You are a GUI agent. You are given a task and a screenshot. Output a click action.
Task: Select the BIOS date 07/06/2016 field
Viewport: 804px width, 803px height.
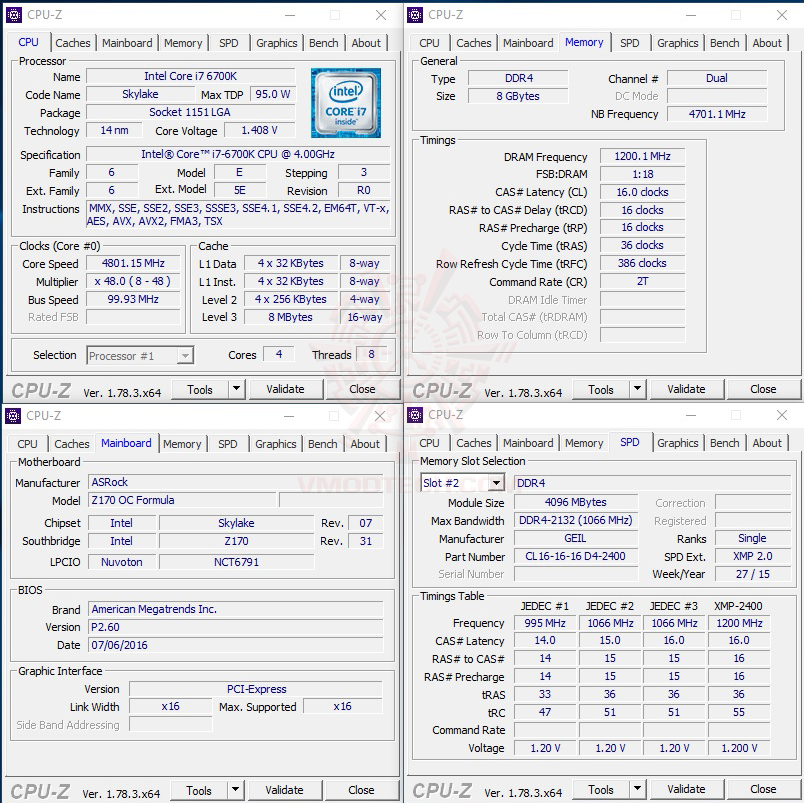pos(236,646)
